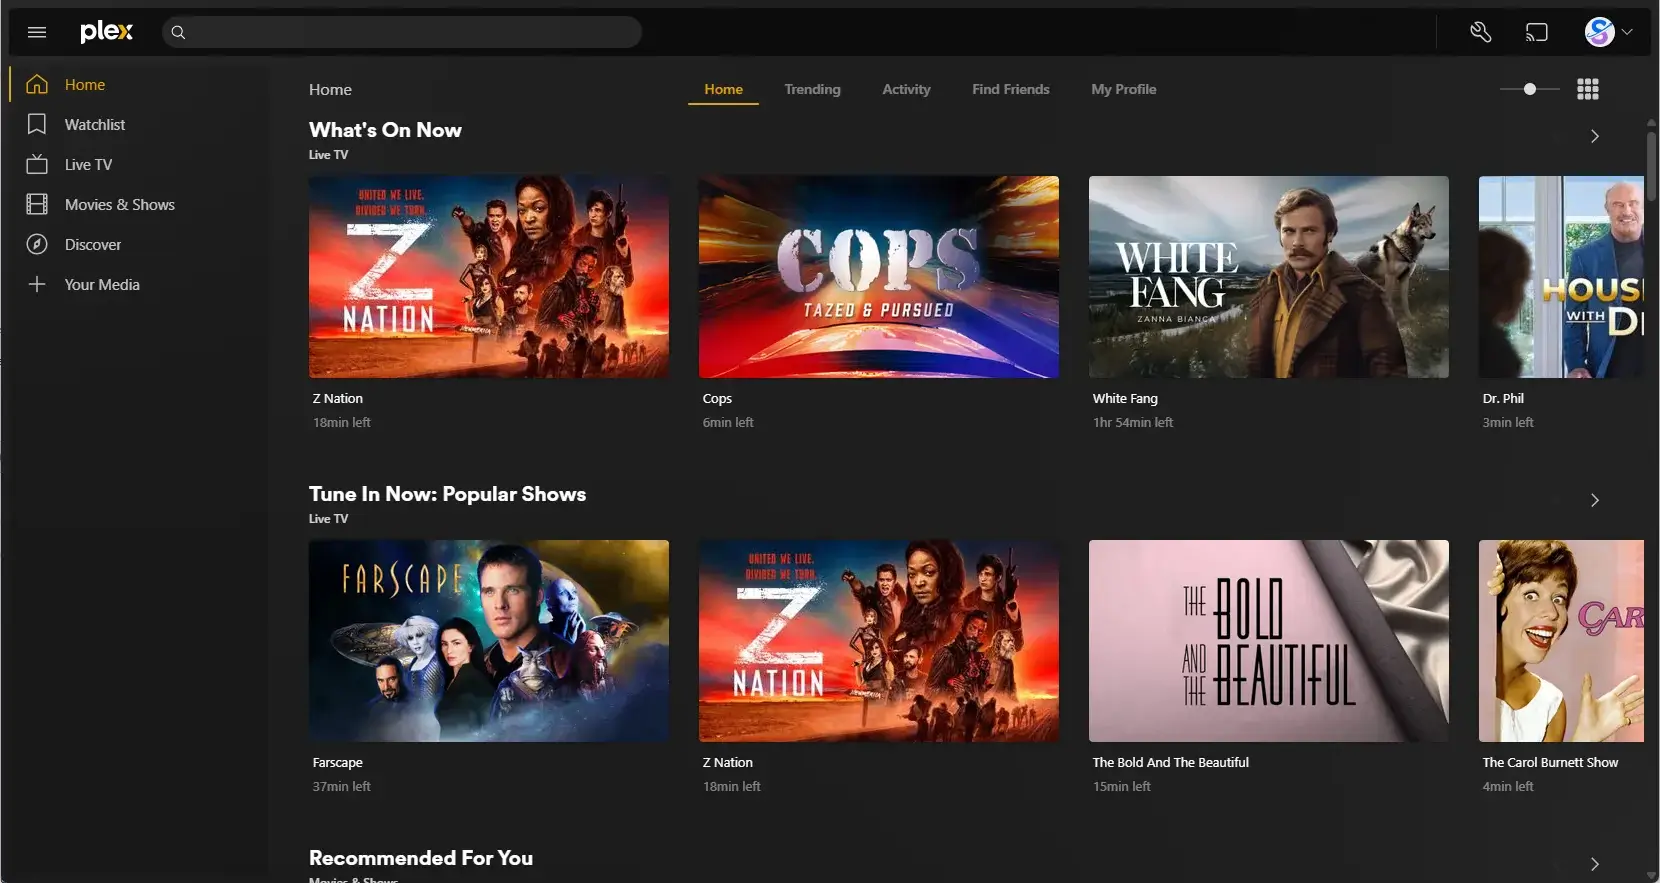Open the settings wrench icon
Screen dimensions: 1660x883
tap(1481, 32)
